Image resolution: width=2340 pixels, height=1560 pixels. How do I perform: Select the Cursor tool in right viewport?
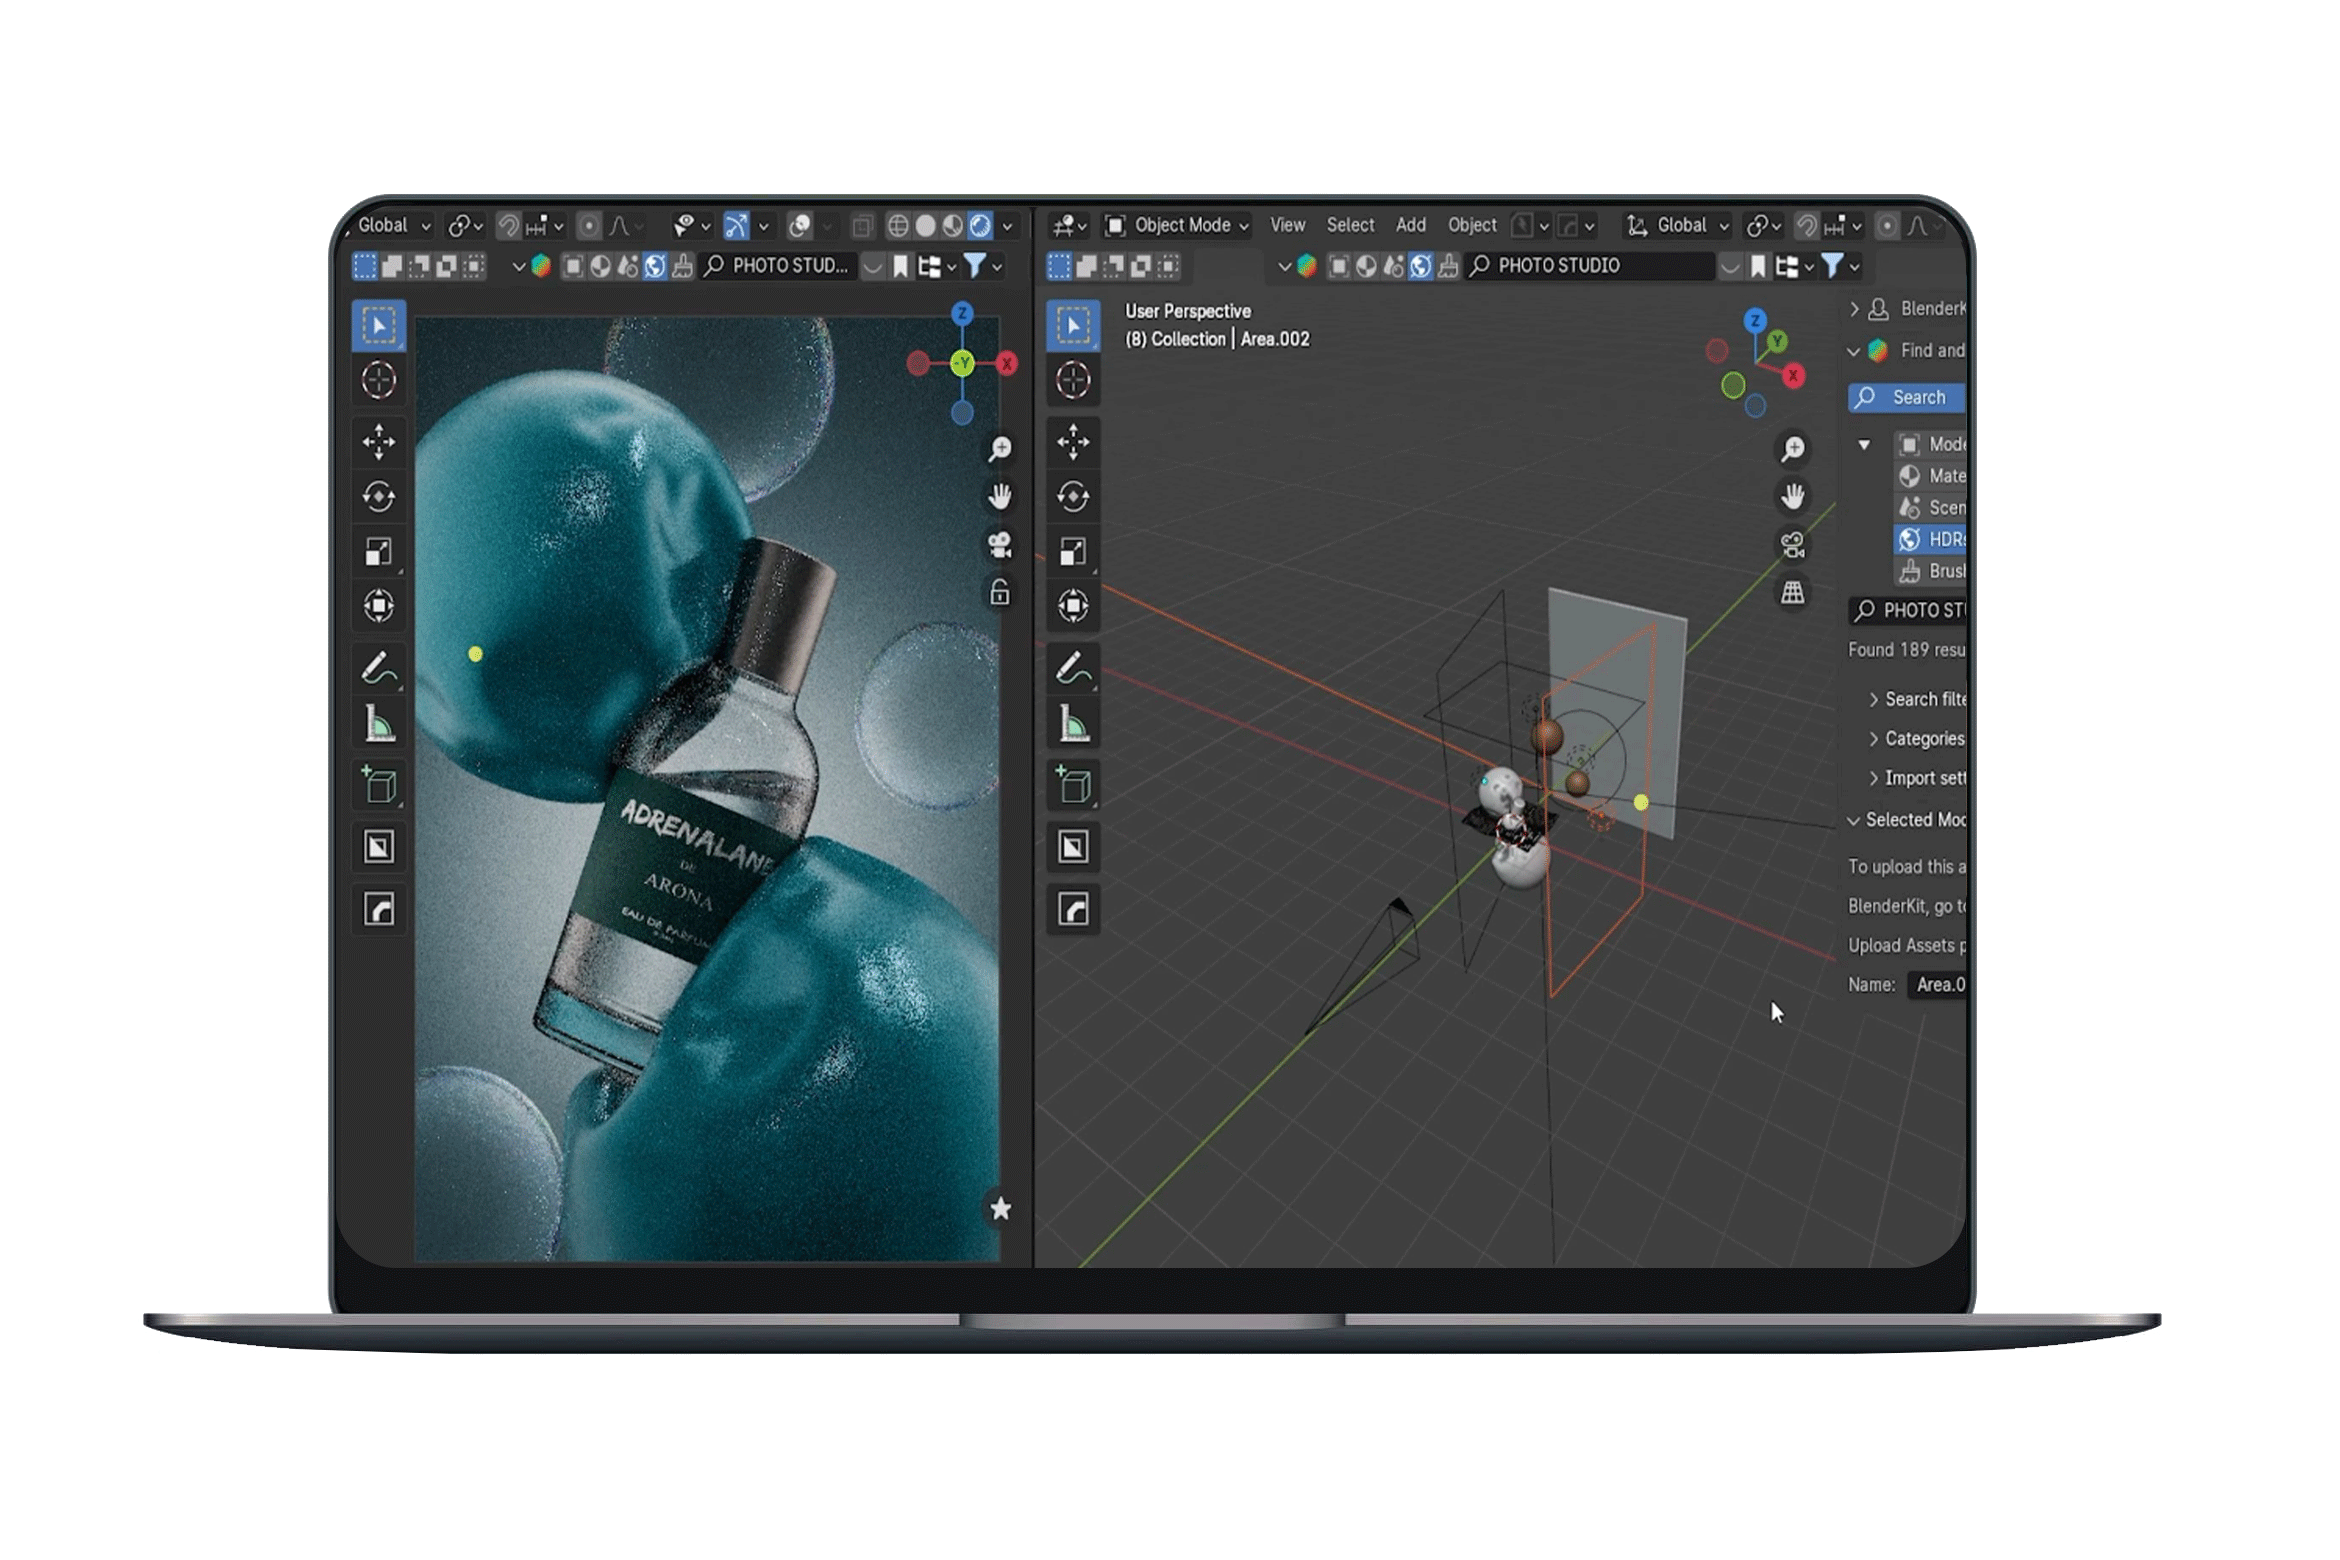coord(1073,380)
